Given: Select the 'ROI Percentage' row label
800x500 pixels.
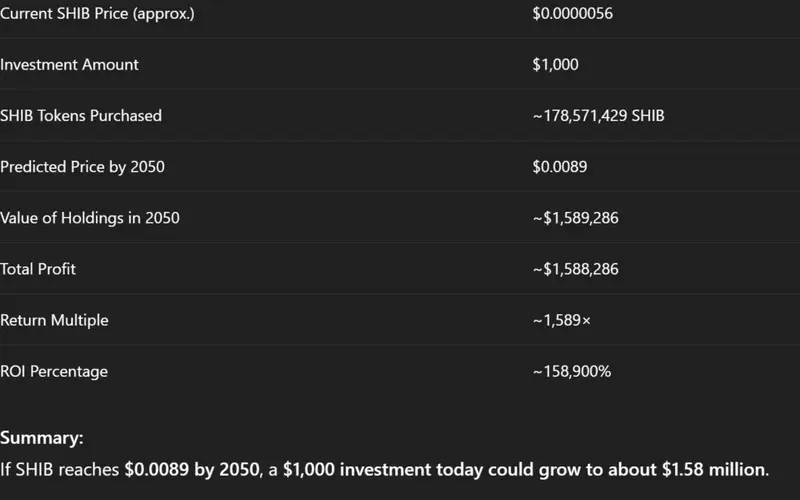Looking at the screenshot, I should [x=54, y=372].
